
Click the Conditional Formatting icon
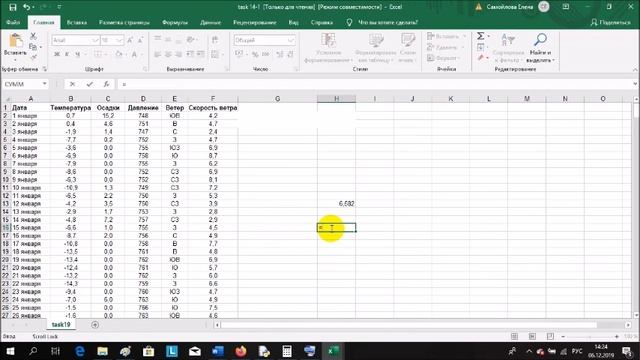[x=328, y=40]
